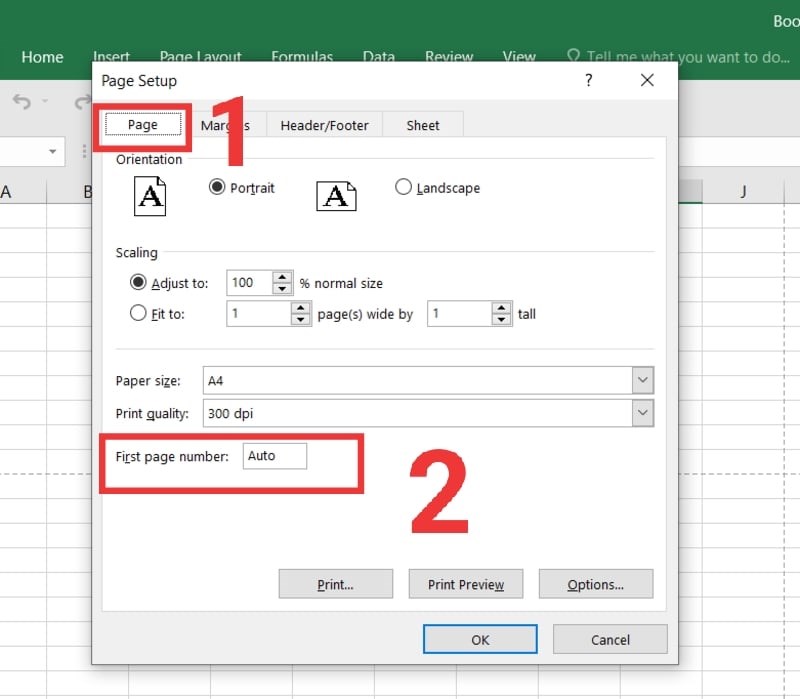
Task: Click the Options button
Action: point(596,584)
